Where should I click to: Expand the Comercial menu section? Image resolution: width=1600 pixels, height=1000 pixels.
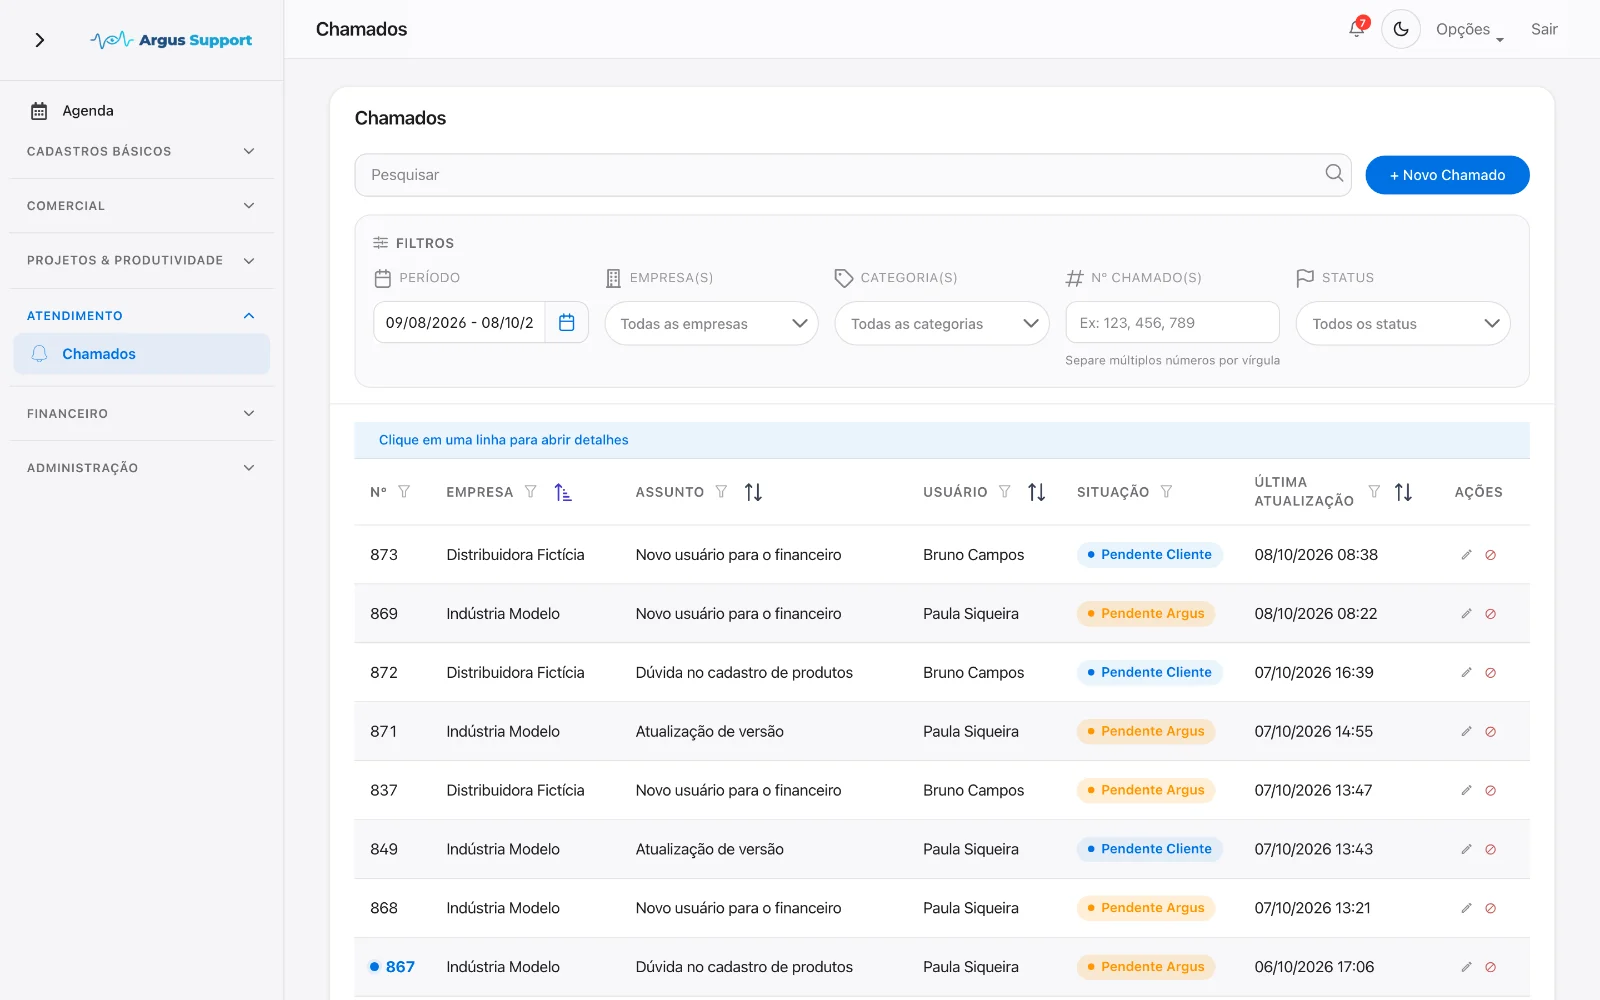141,206
